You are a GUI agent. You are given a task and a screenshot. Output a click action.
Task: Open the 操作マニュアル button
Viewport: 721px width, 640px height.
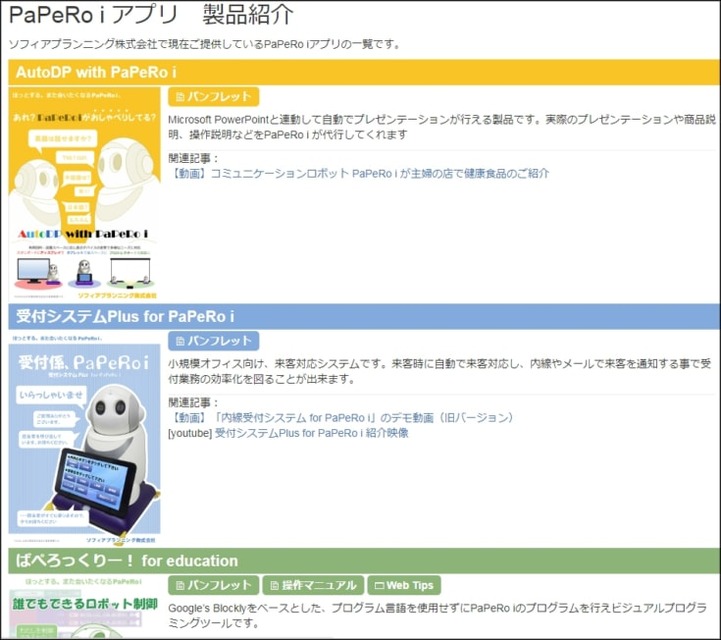(x=313, y=585)
